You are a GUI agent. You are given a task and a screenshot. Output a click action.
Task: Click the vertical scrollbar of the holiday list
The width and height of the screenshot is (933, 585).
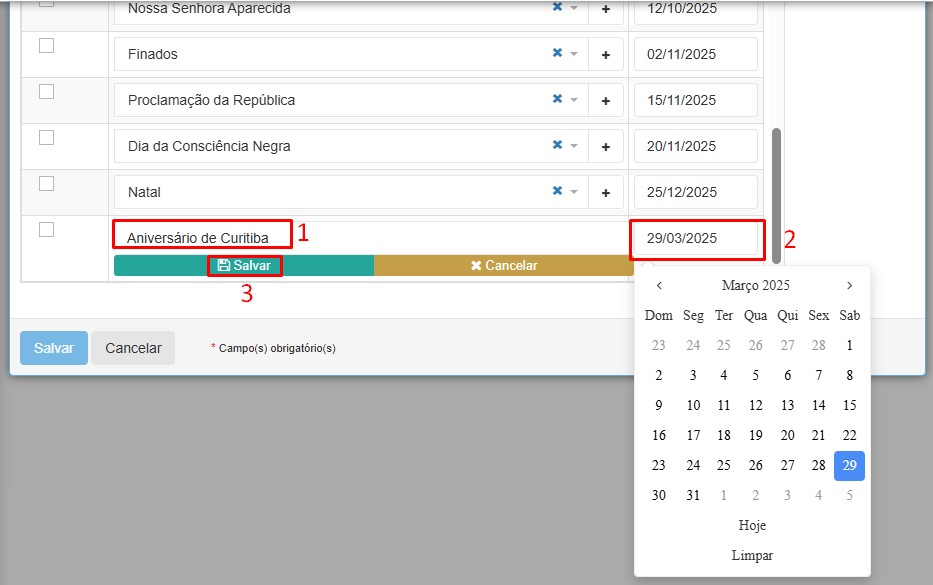click(776, 195)
